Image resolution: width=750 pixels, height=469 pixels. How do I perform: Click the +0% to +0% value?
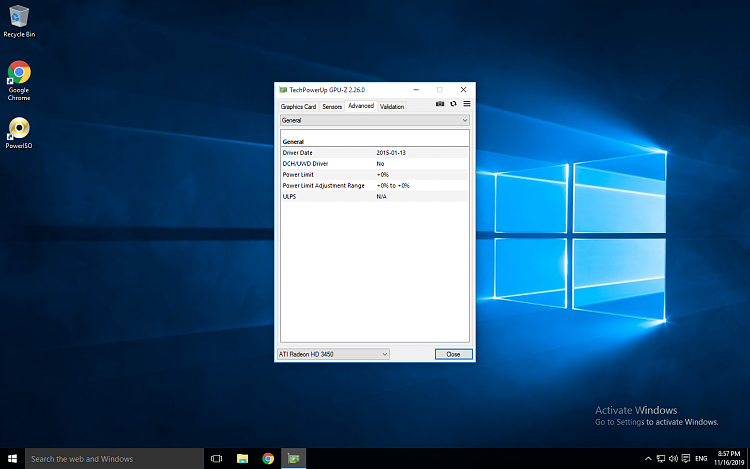393,185
